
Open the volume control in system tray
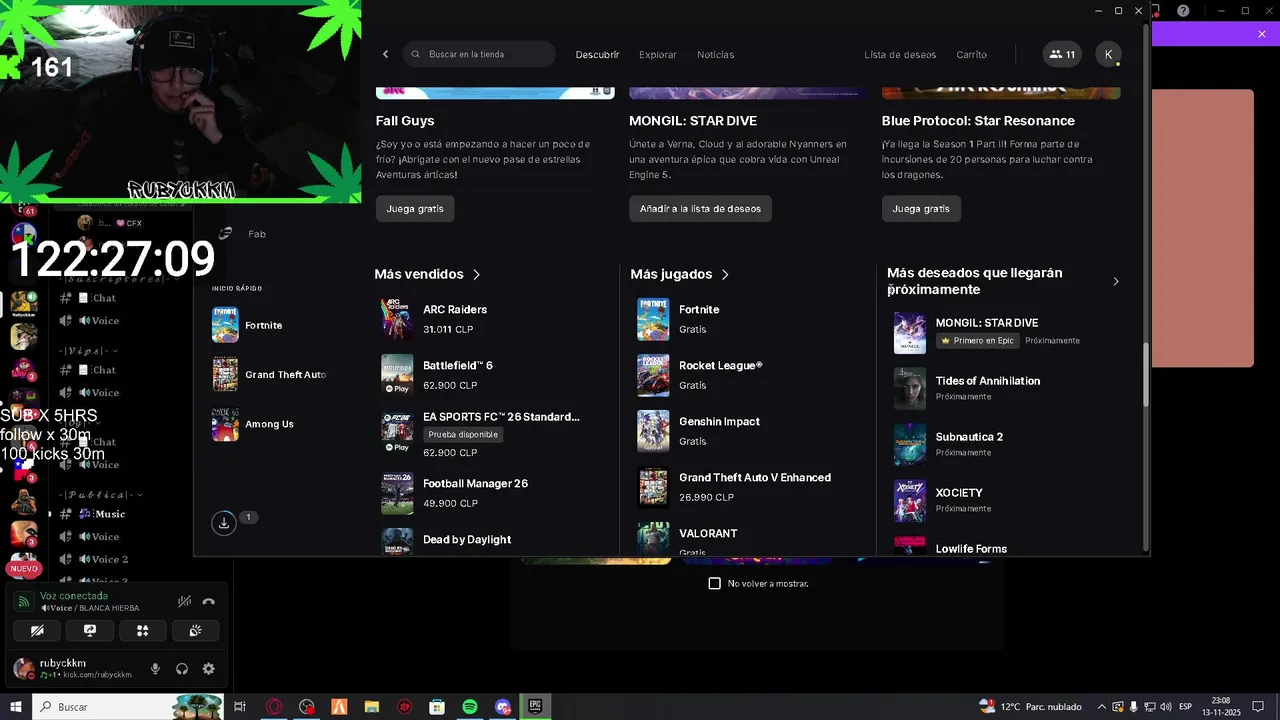[x=1166, y=707]
